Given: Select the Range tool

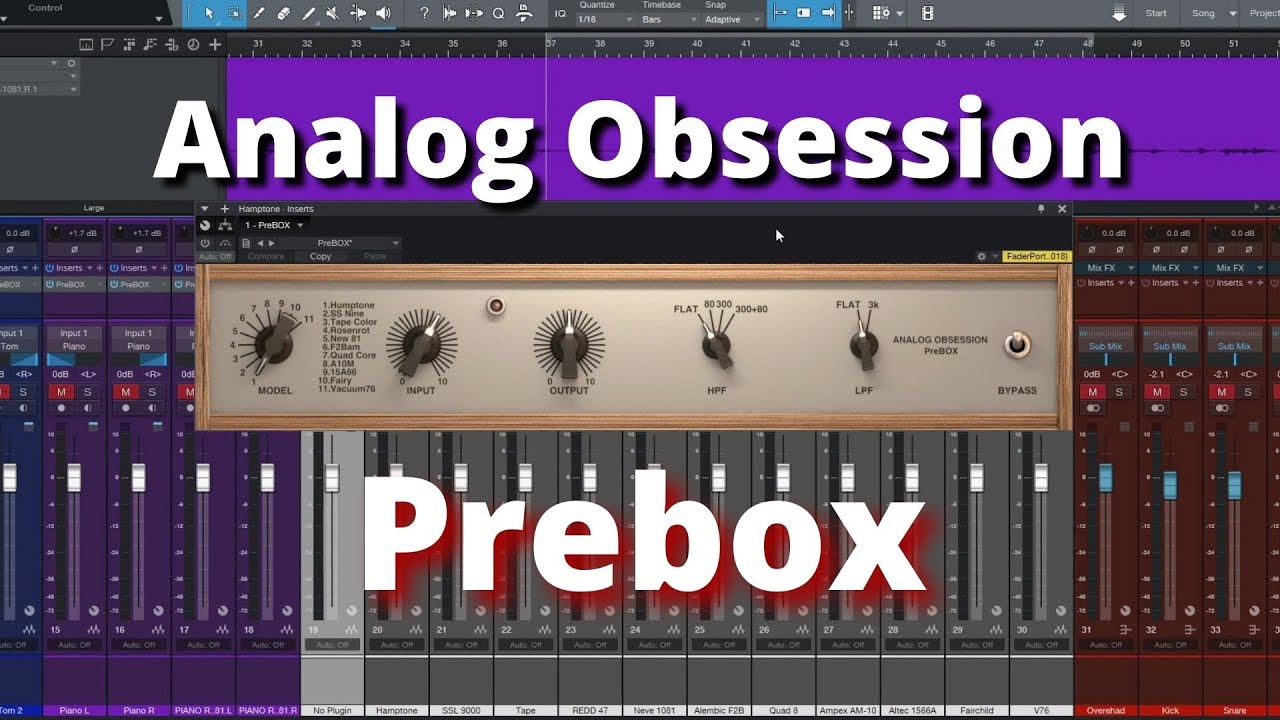Looking at the screenshot, I should [x=234, y=13].
